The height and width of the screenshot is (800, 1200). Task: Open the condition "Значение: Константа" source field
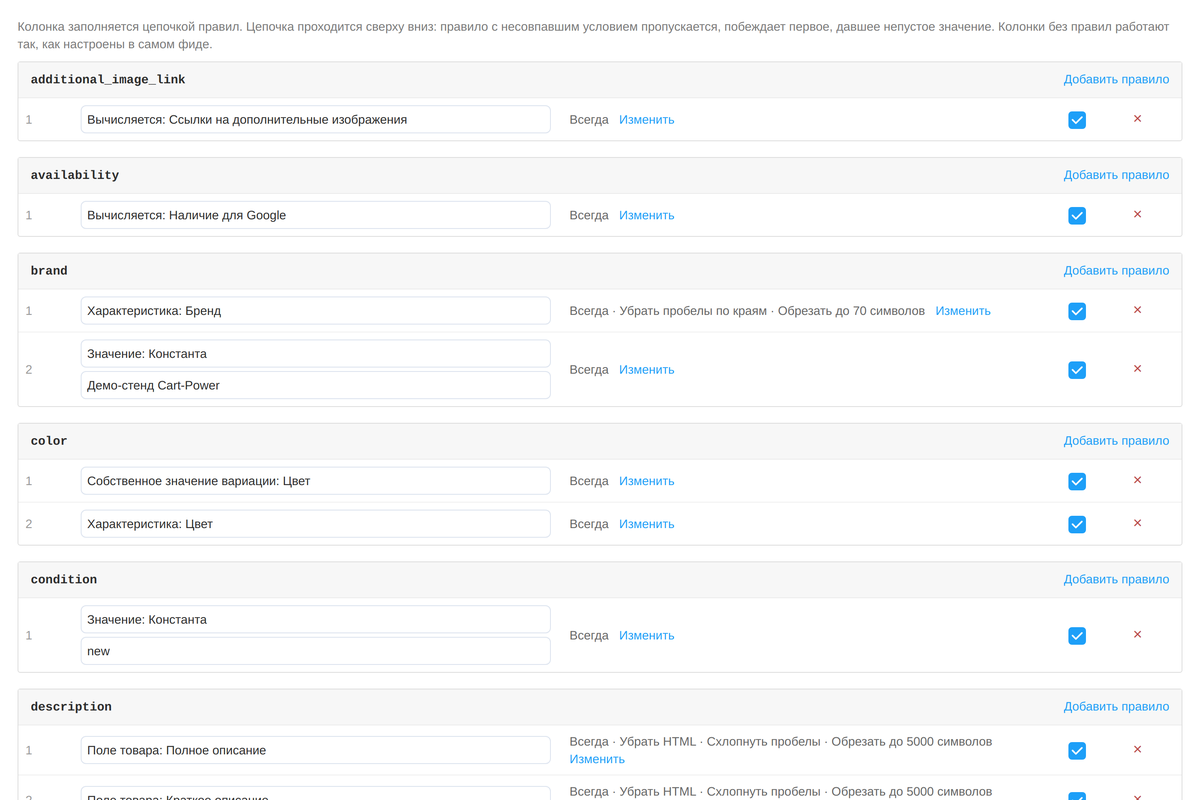[316, 620]
